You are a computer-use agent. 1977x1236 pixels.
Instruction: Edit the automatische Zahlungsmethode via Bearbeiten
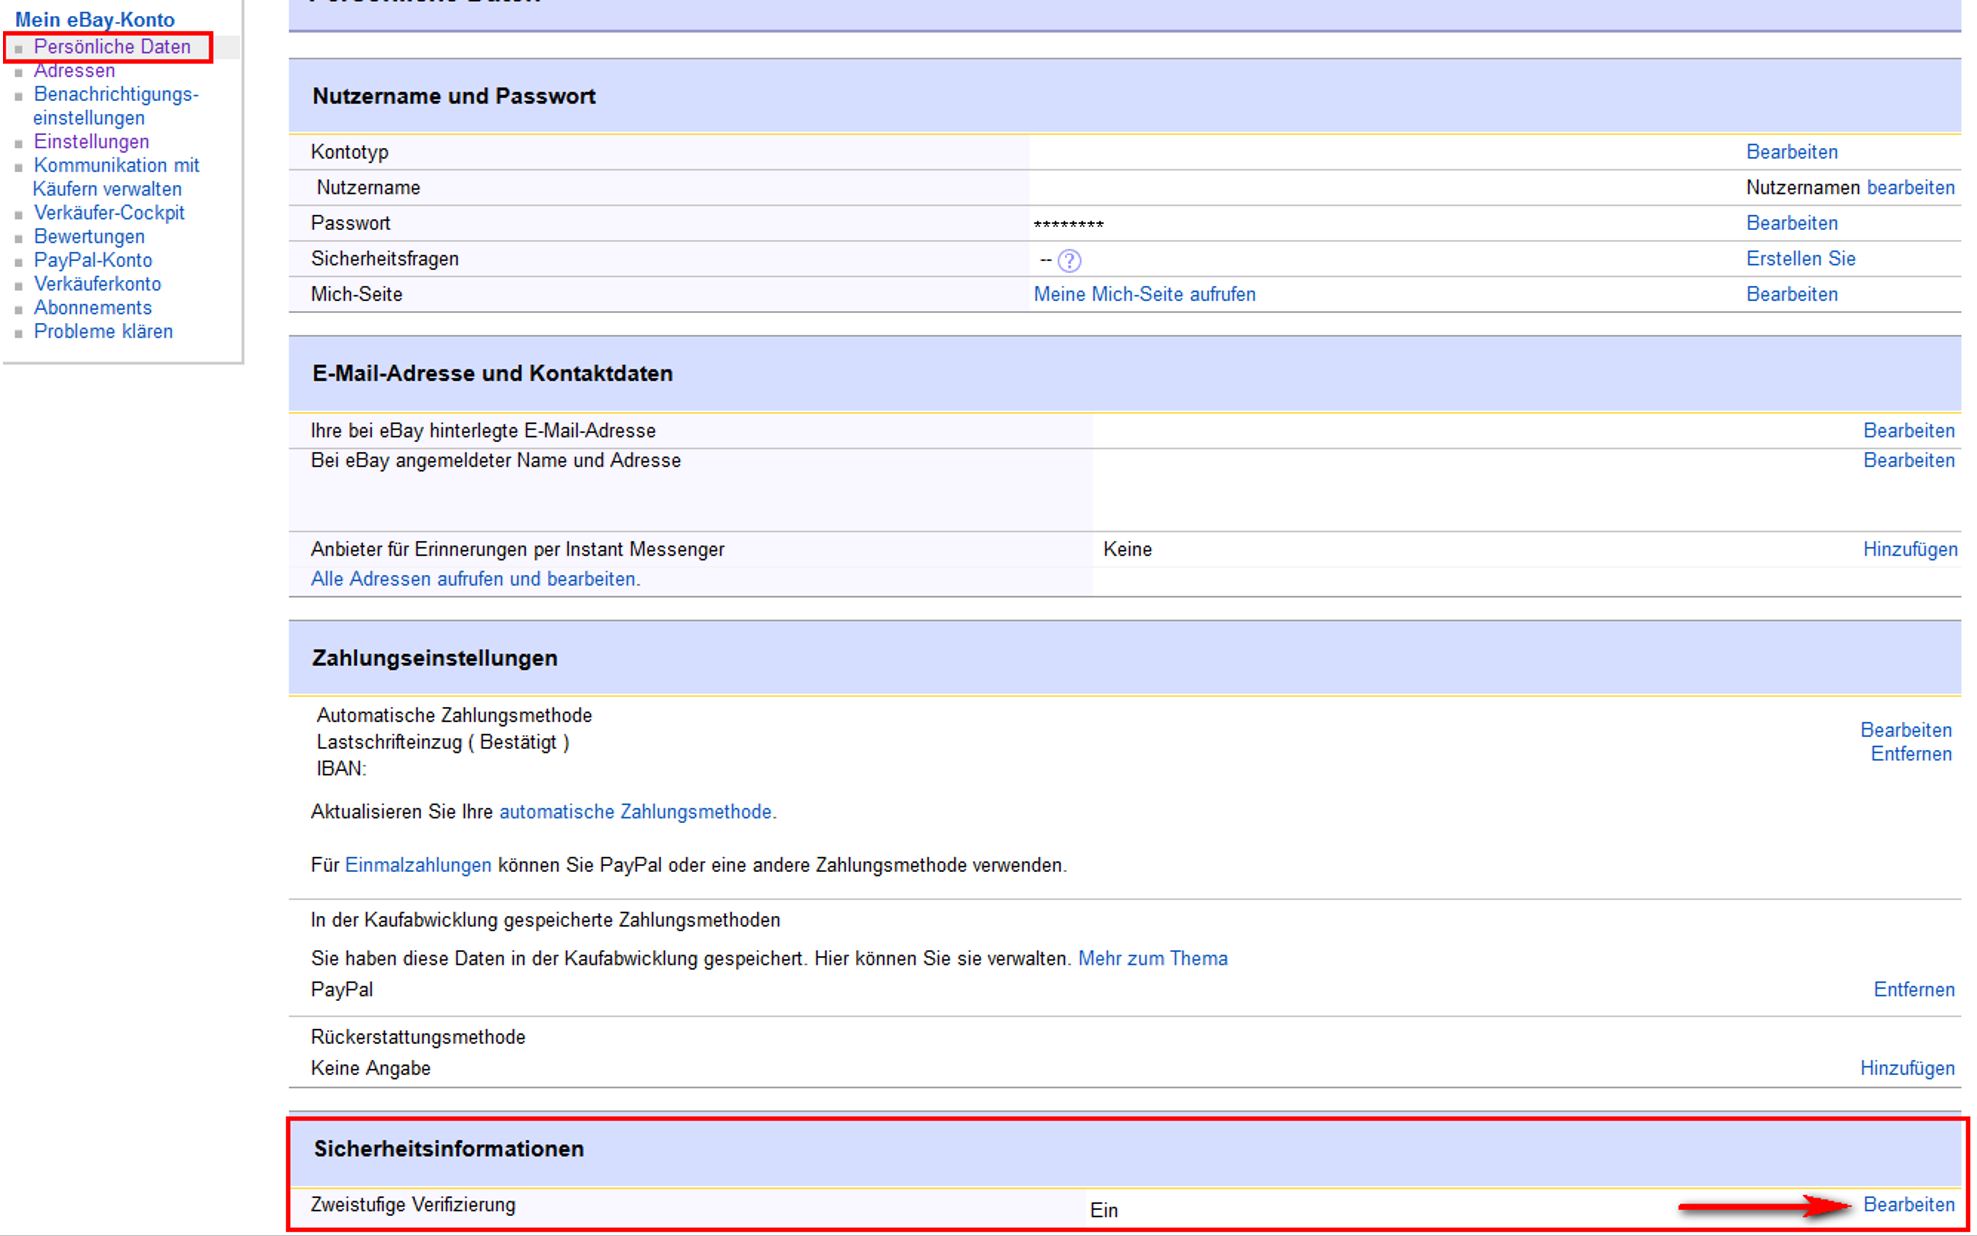[x=1906, y=730]
